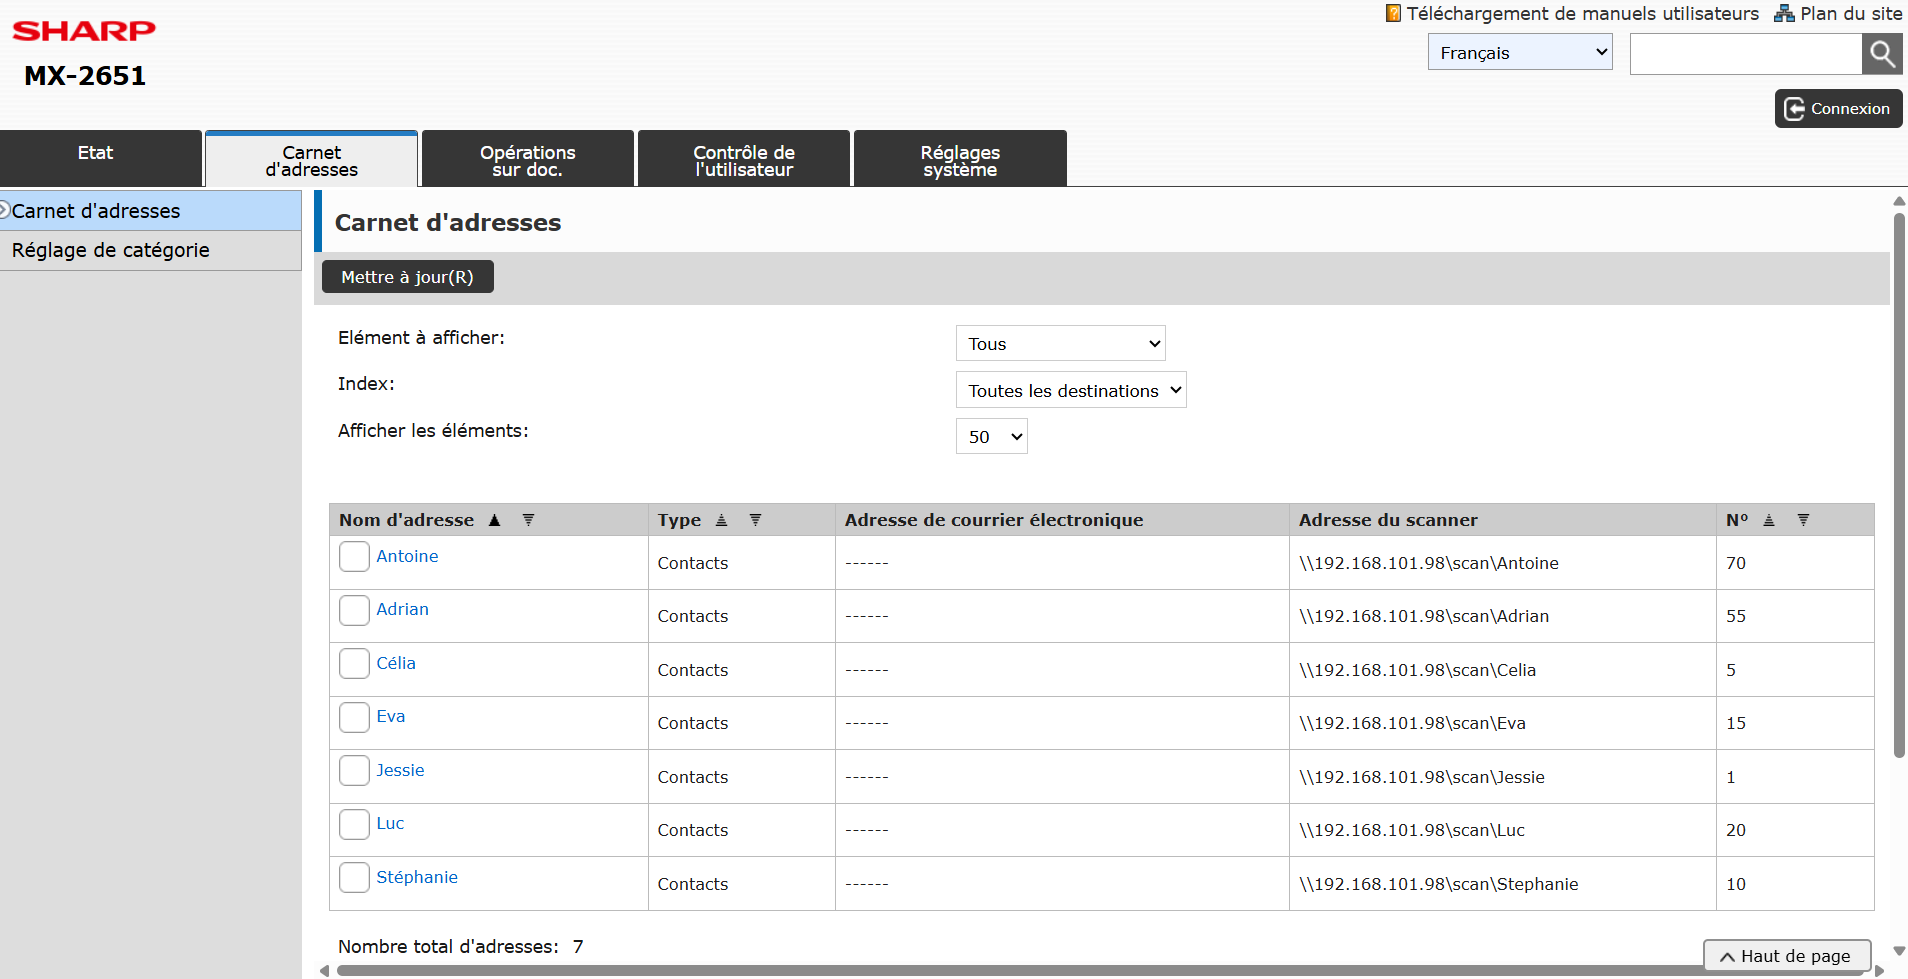The image size is (1908, 979).
Task: Switch to the Réglages système tab
Action: point(959,160)
